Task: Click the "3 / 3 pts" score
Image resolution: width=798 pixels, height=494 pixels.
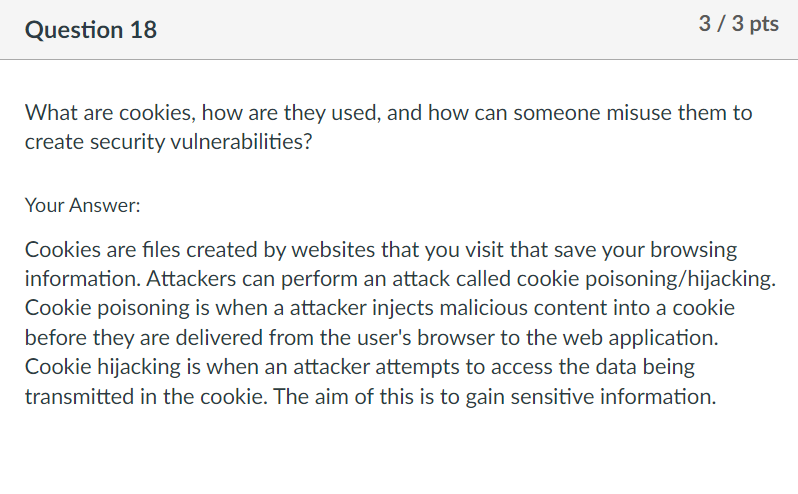Action: tap(738, 24)
